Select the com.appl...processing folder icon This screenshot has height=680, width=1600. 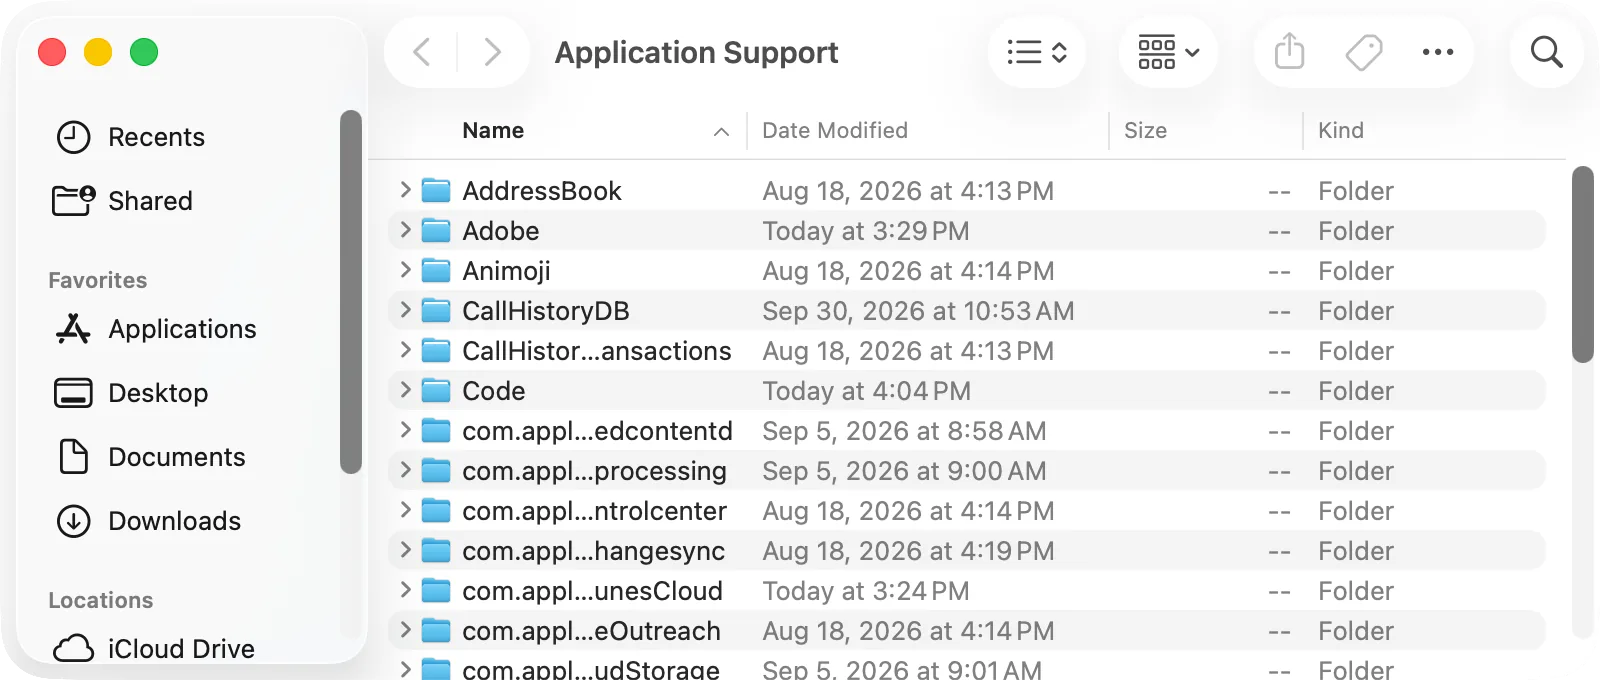click(x=436, y=470)
